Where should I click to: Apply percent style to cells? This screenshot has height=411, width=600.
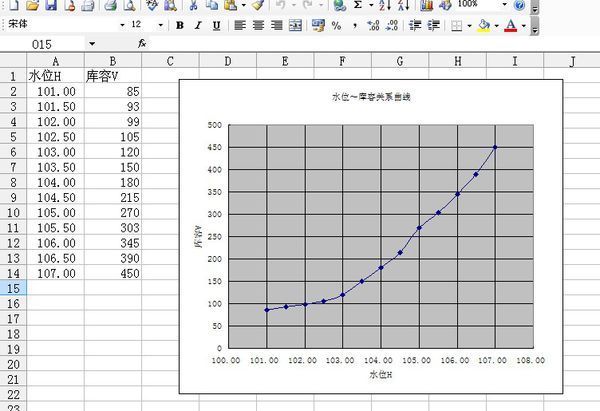pos(336,26)
